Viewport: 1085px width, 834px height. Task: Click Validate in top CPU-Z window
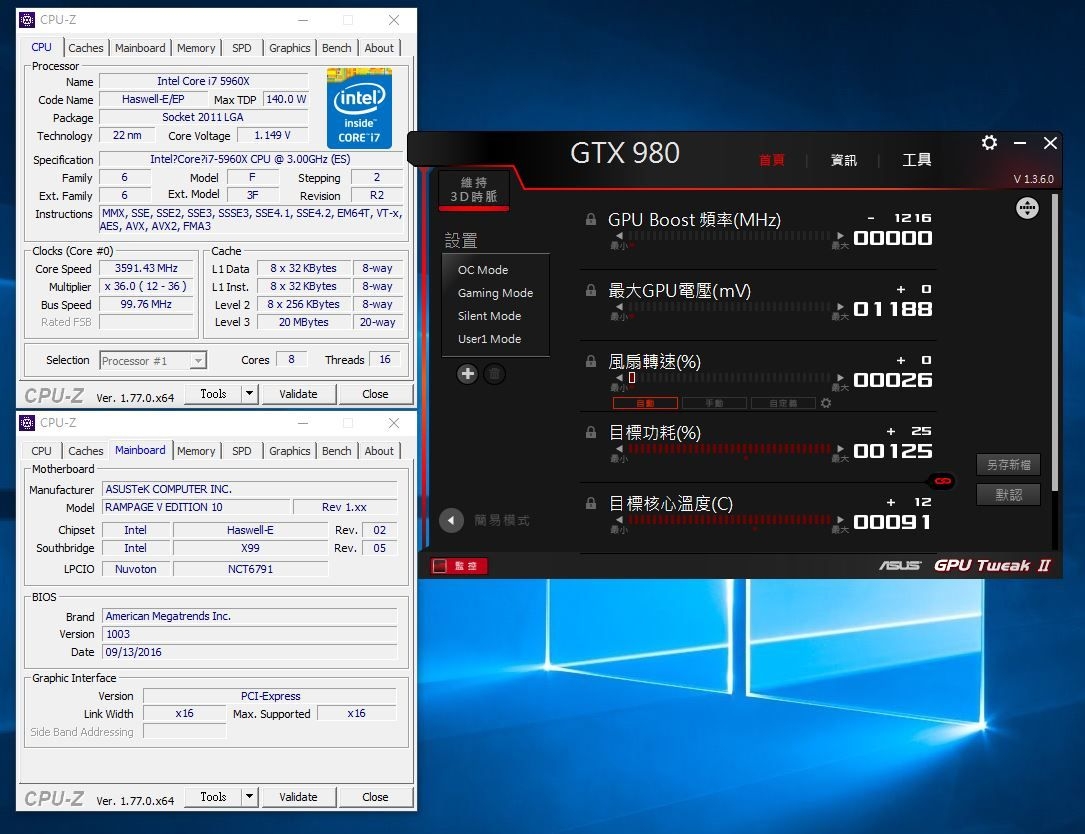point(298,394)
